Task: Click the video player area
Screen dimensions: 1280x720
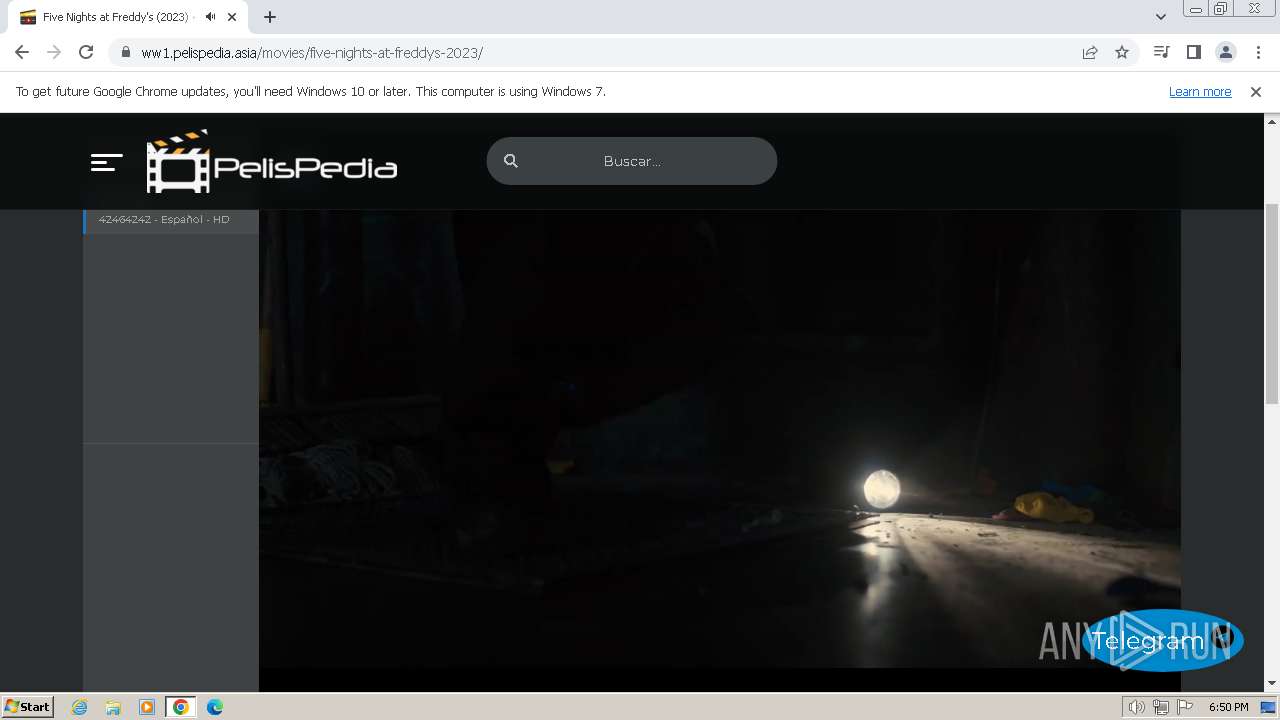Action: (x=720, y=438)
